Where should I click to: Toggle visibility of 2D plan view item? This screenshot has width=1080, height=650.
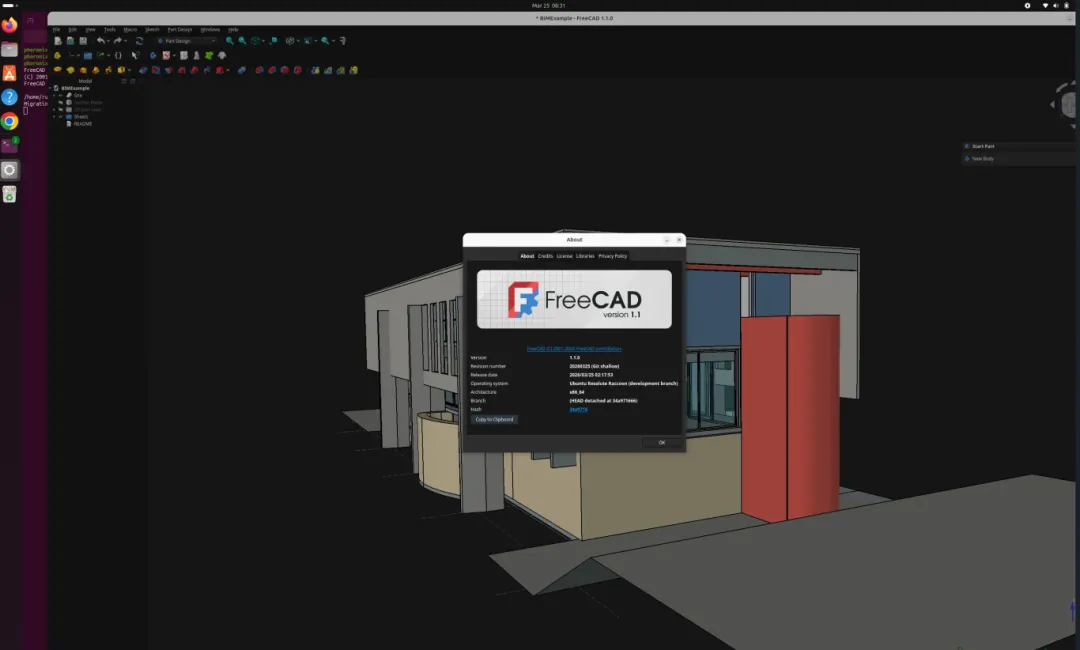click(61, 109)
